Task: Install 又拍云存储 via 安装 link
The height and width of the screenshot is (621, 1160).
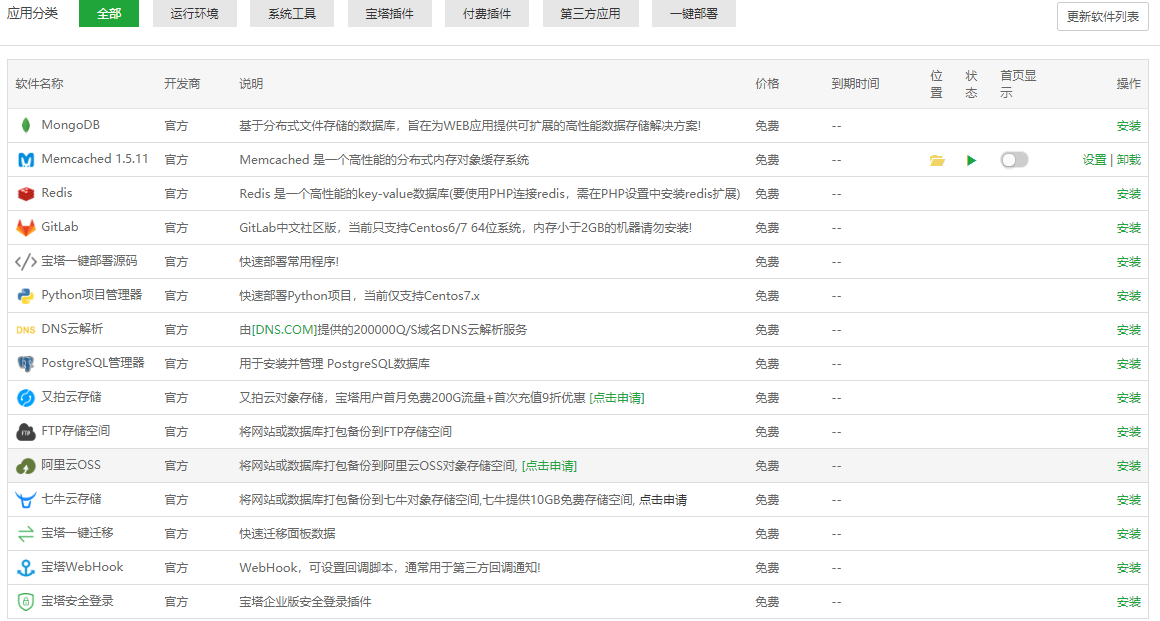Action: [1129, 398]
